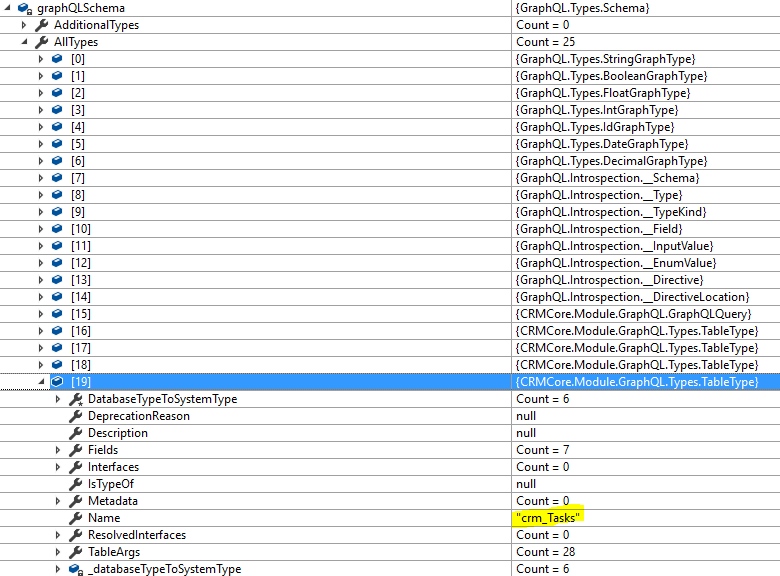The image size is (780, 576).
Task: Click the cube icon of item [8]
Action: tap(57, 194)
